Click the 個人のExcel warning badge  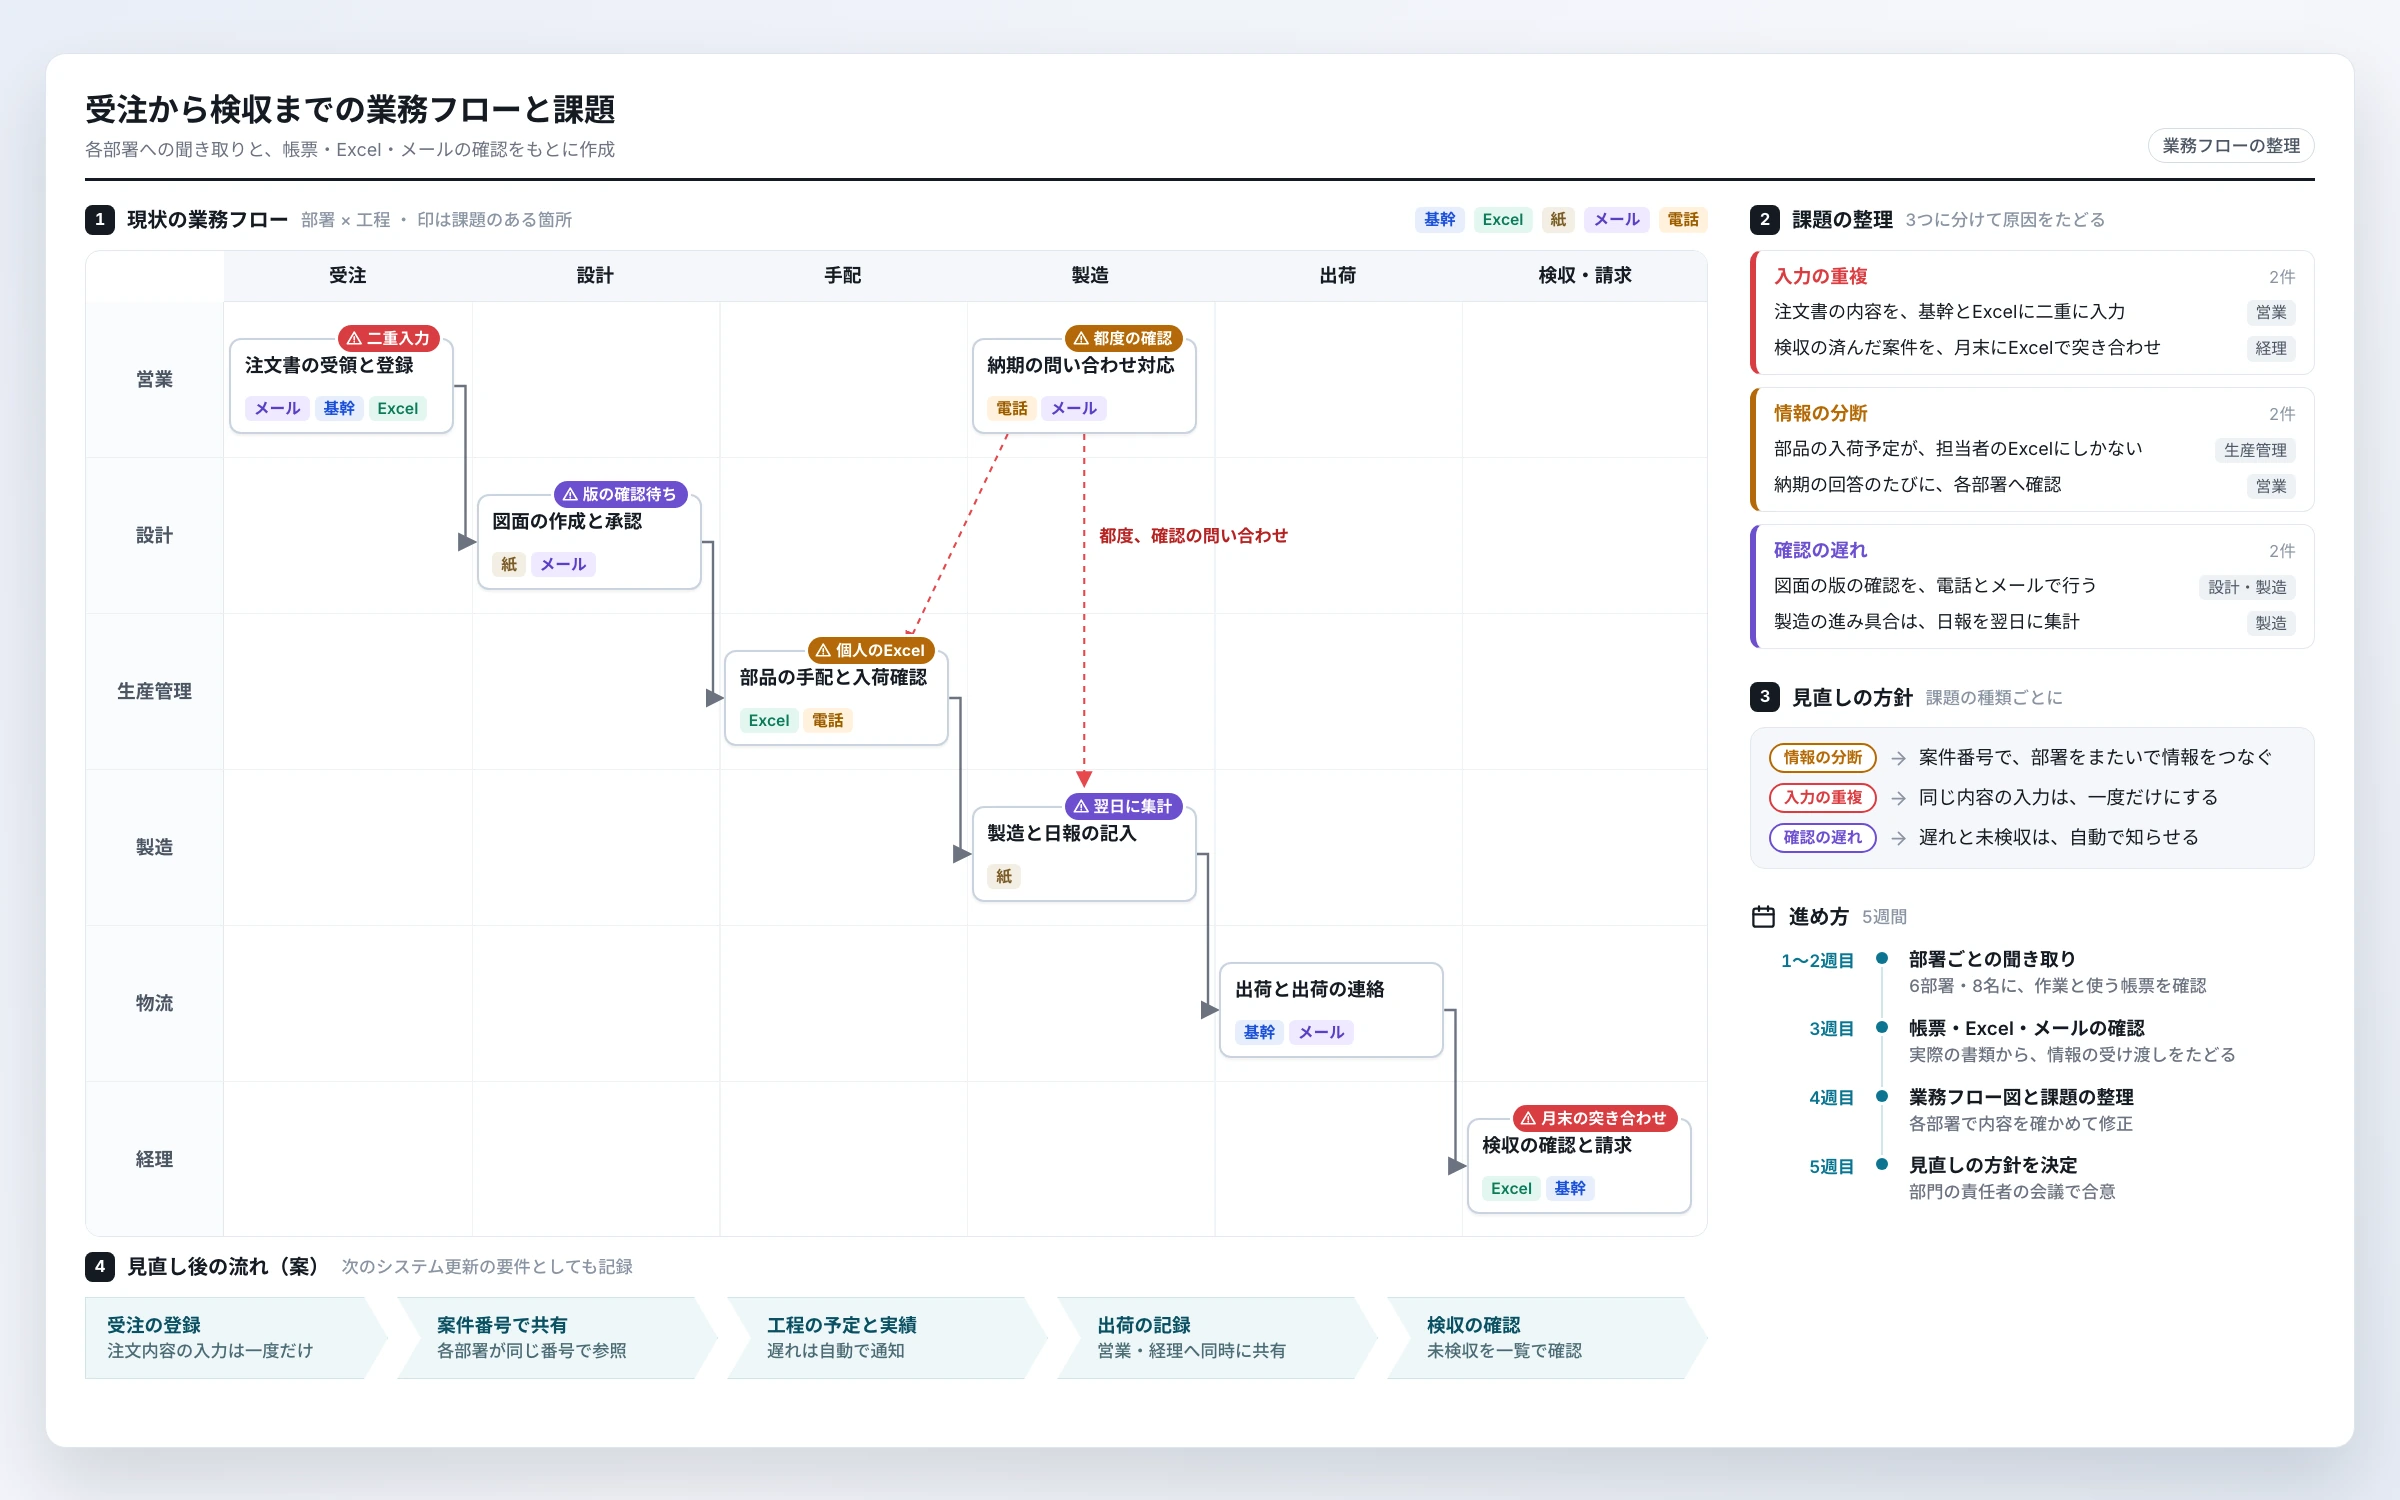click(x=870, y=650)
